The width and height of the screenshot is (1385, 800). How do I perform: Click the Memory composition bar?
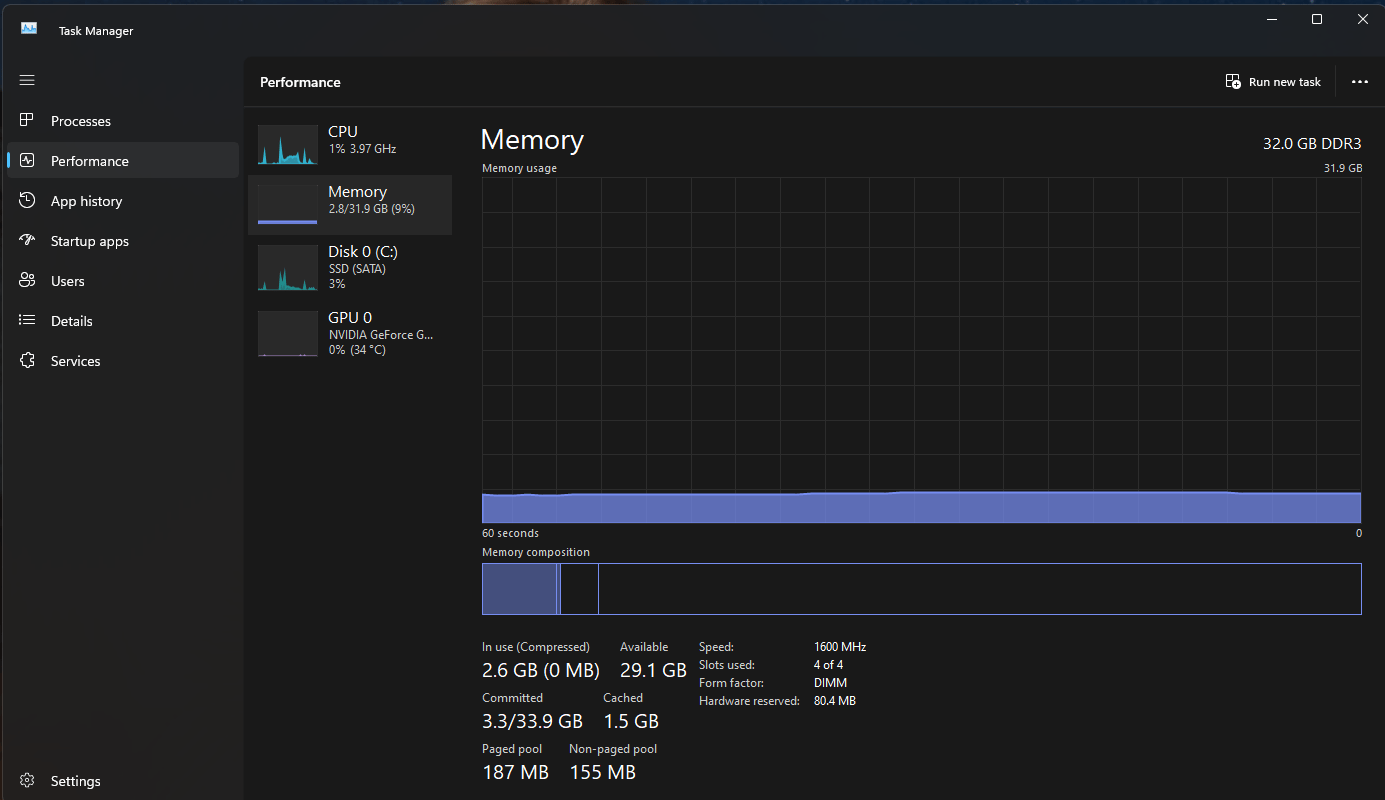click(x=921, y=589)
